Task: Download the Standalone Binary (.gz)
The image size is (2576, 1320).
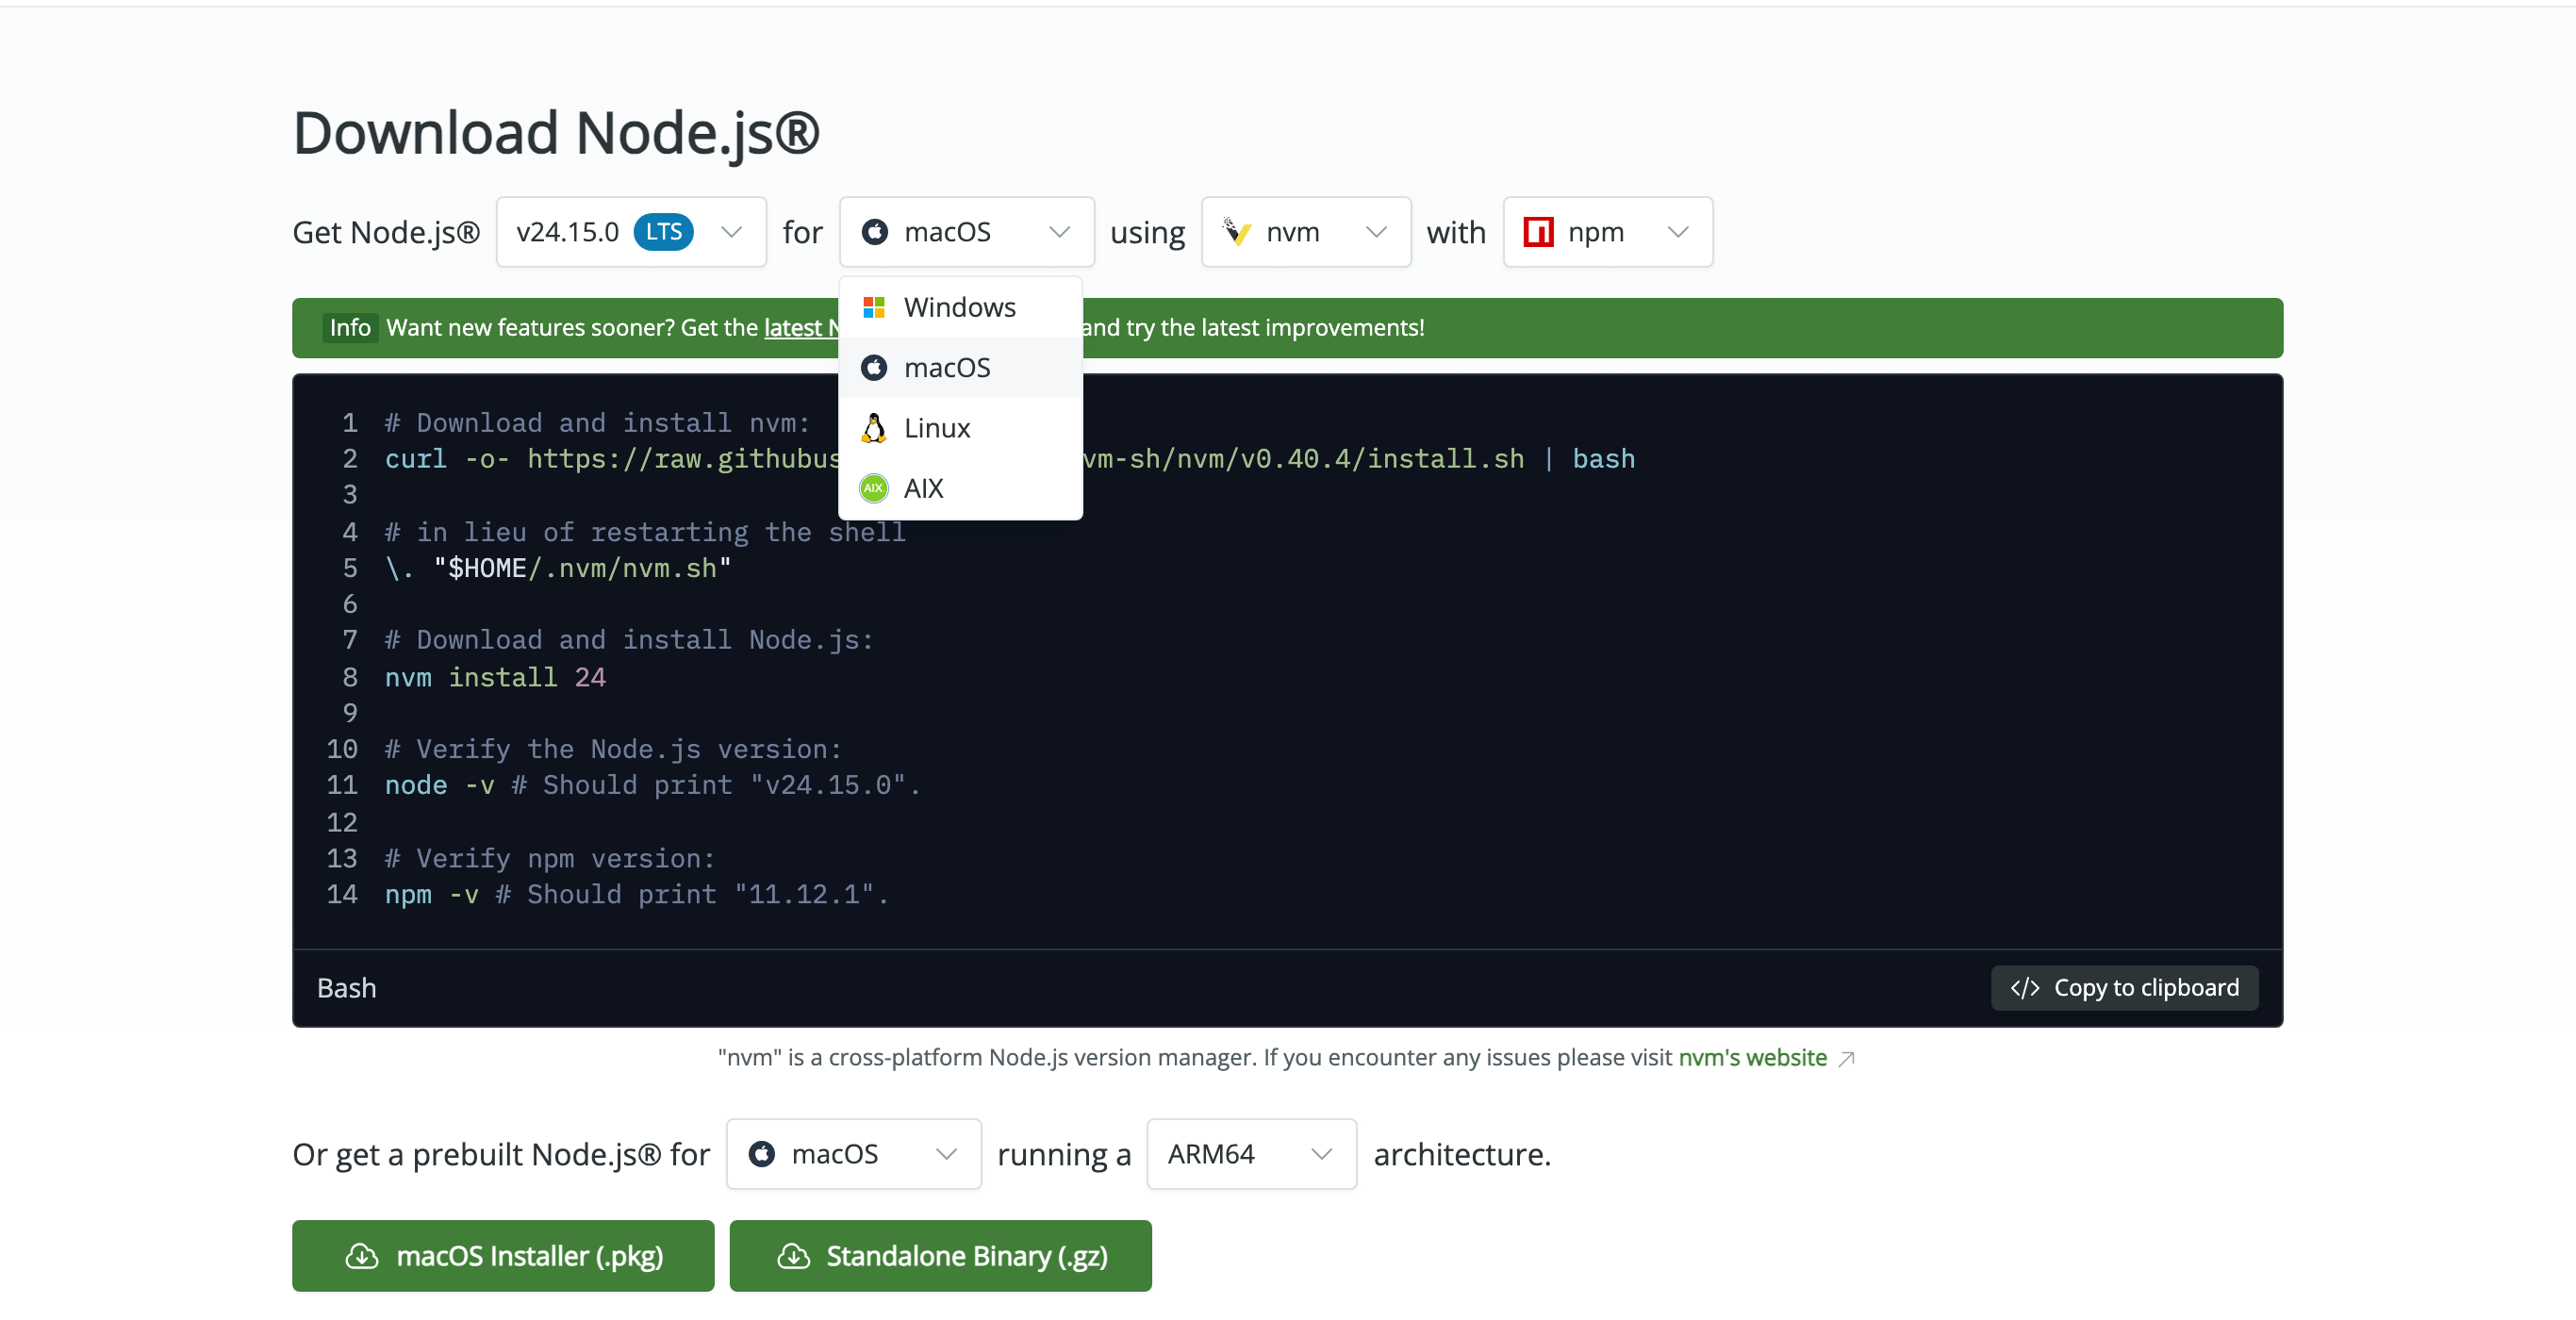Action: [x=940, y=1256]
